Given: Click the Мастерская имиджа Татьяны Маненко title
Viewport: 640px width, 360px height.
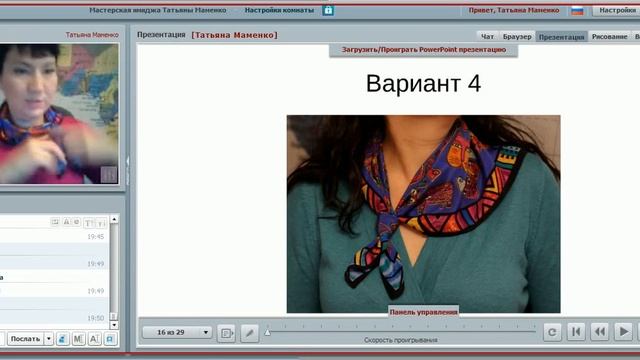Looking at the screenshot, I should click(x=158, y=10).
